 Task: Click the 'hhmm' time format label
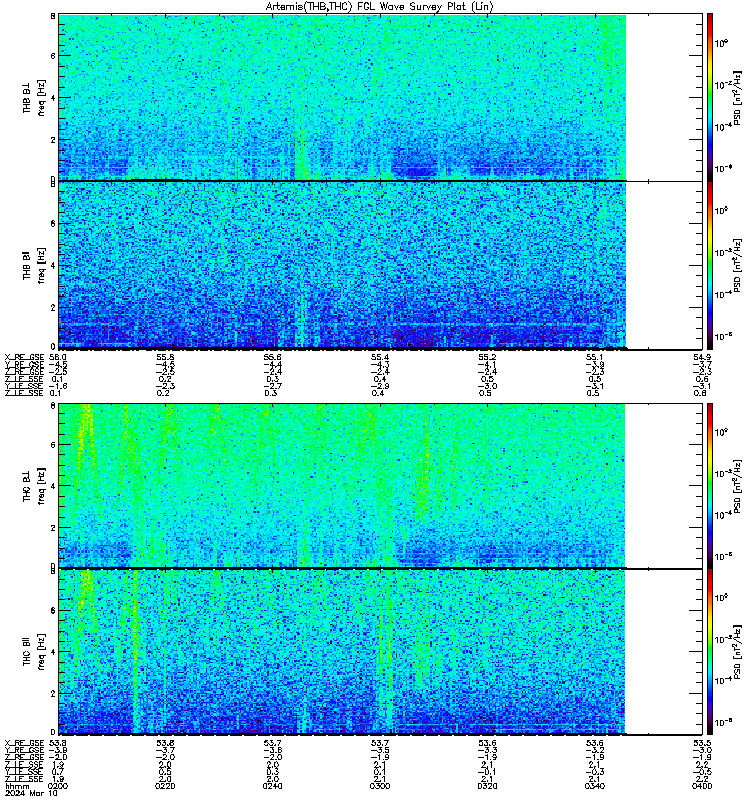point(17,787)
